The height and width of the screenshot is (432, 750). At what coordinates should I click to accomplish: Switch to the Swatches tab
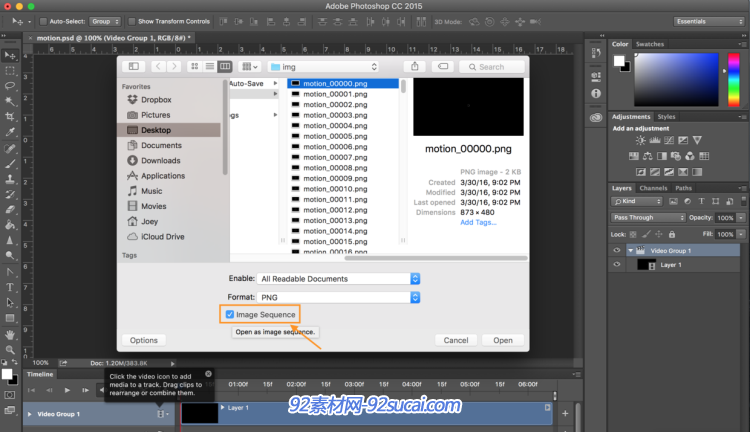tap(650, 44)
